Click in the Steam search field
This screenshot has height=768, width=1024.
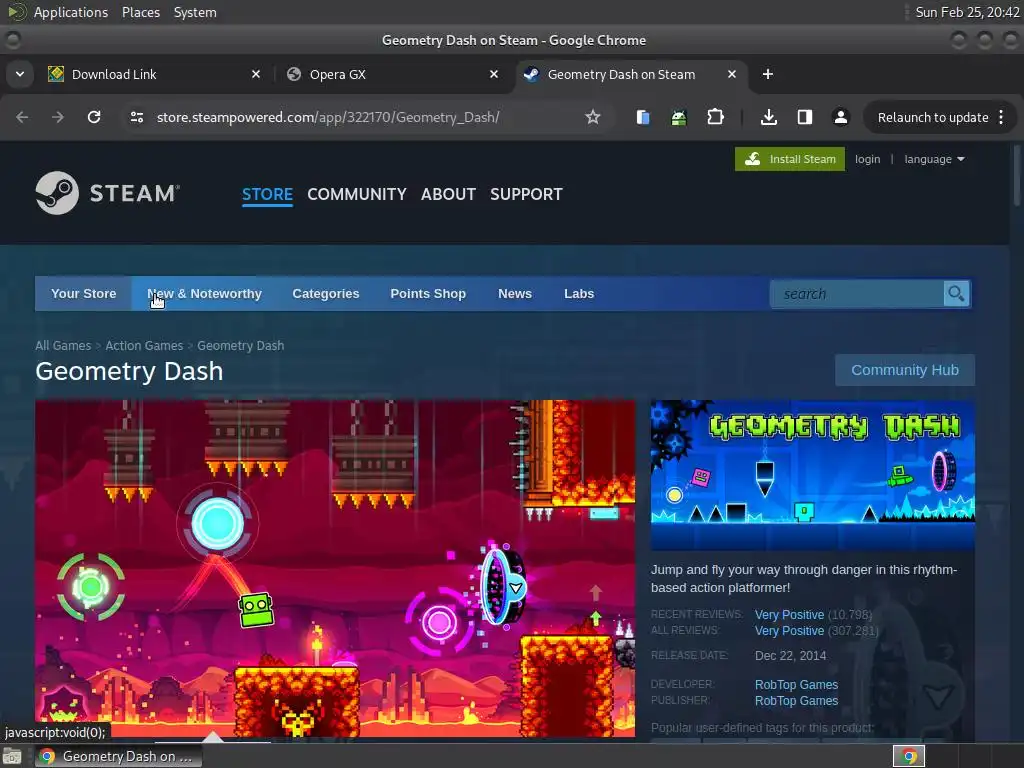click(x=857, y=294)
